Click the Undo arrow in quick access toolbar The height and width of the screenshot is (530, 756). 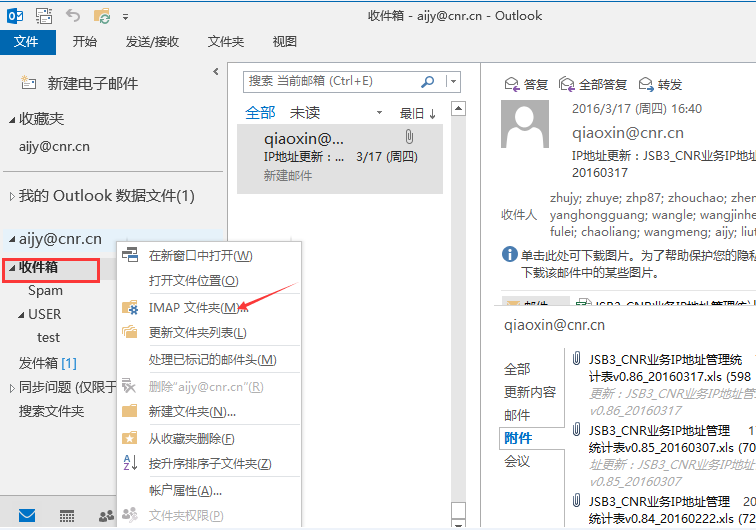pos(73,16)
